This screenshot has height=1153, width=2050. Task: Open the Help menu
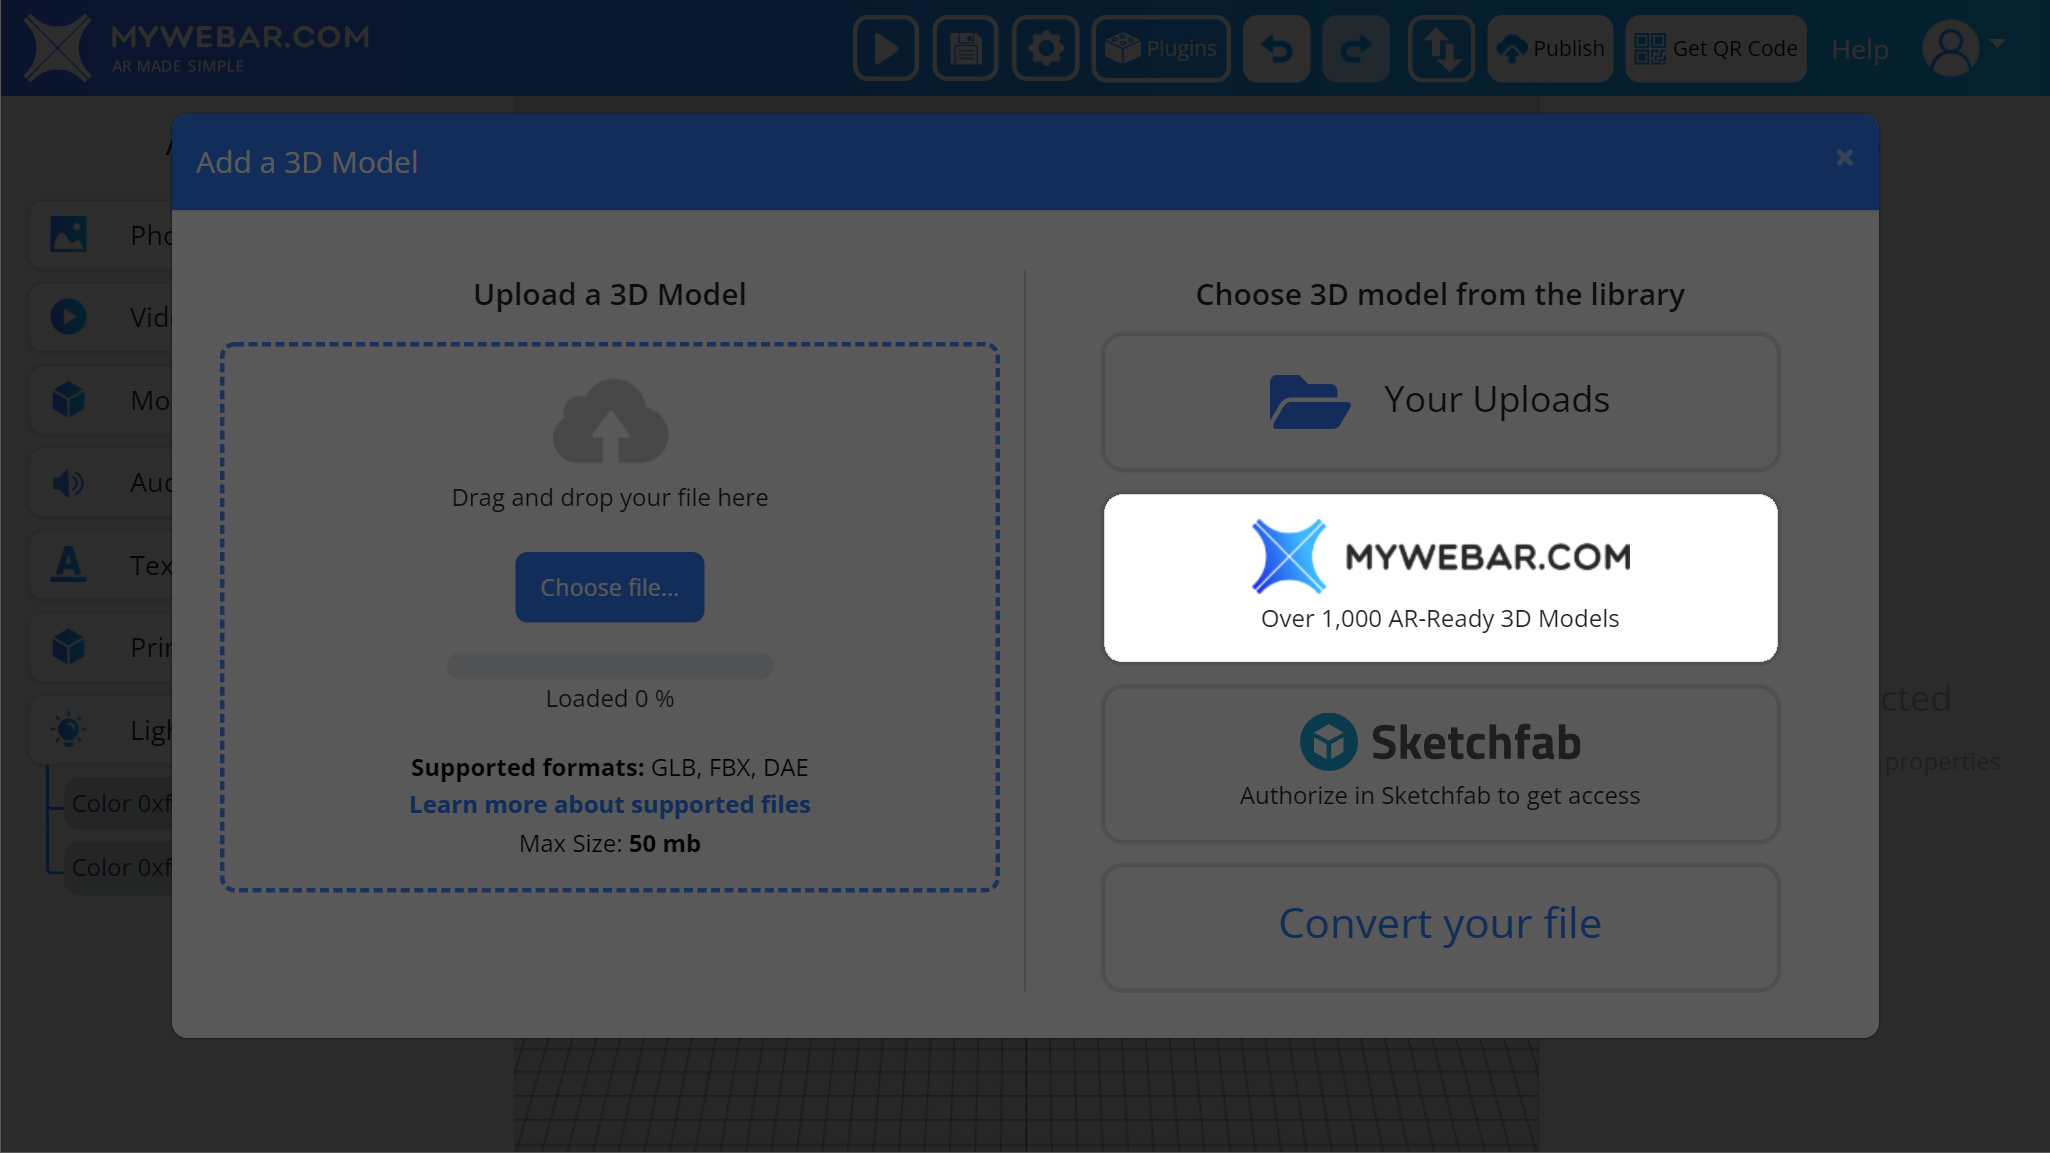coord(1860,49)
